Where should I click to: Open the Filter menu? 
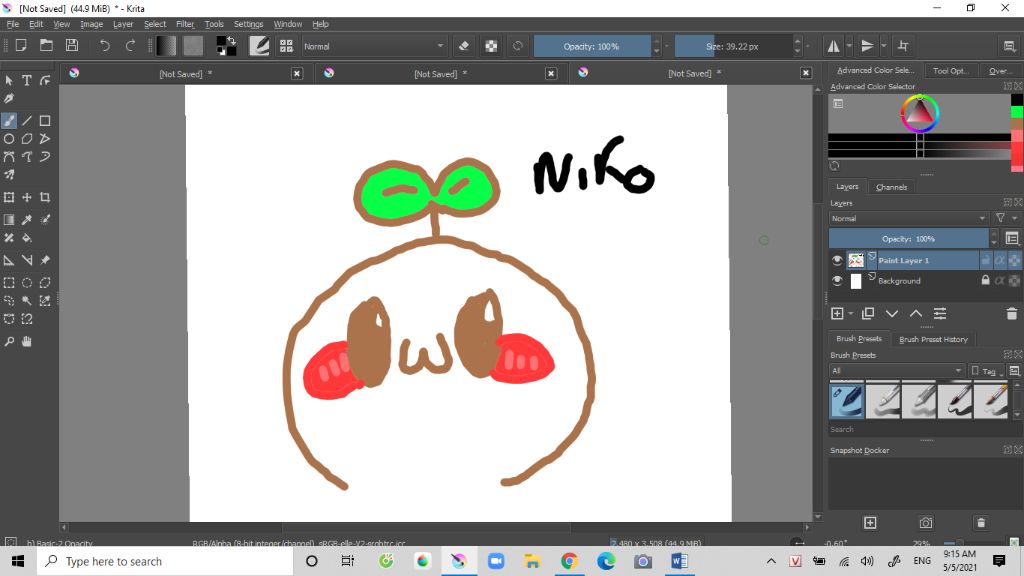[x=185, y=24]
